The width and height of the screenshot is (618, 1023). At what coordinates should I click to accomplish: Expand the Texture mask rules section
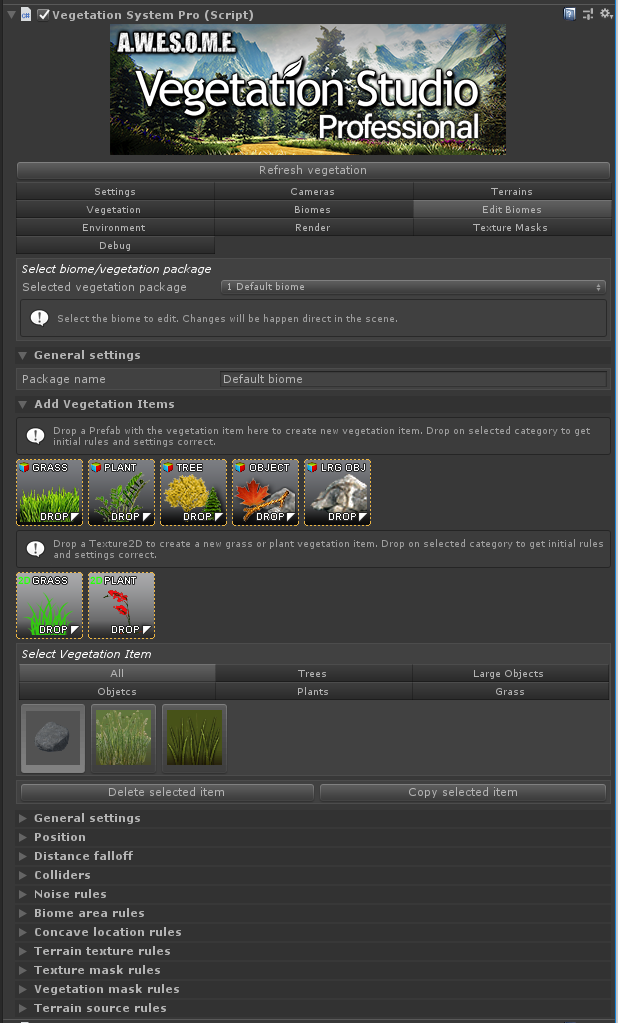pyautogui.click(x=23, y=970)
